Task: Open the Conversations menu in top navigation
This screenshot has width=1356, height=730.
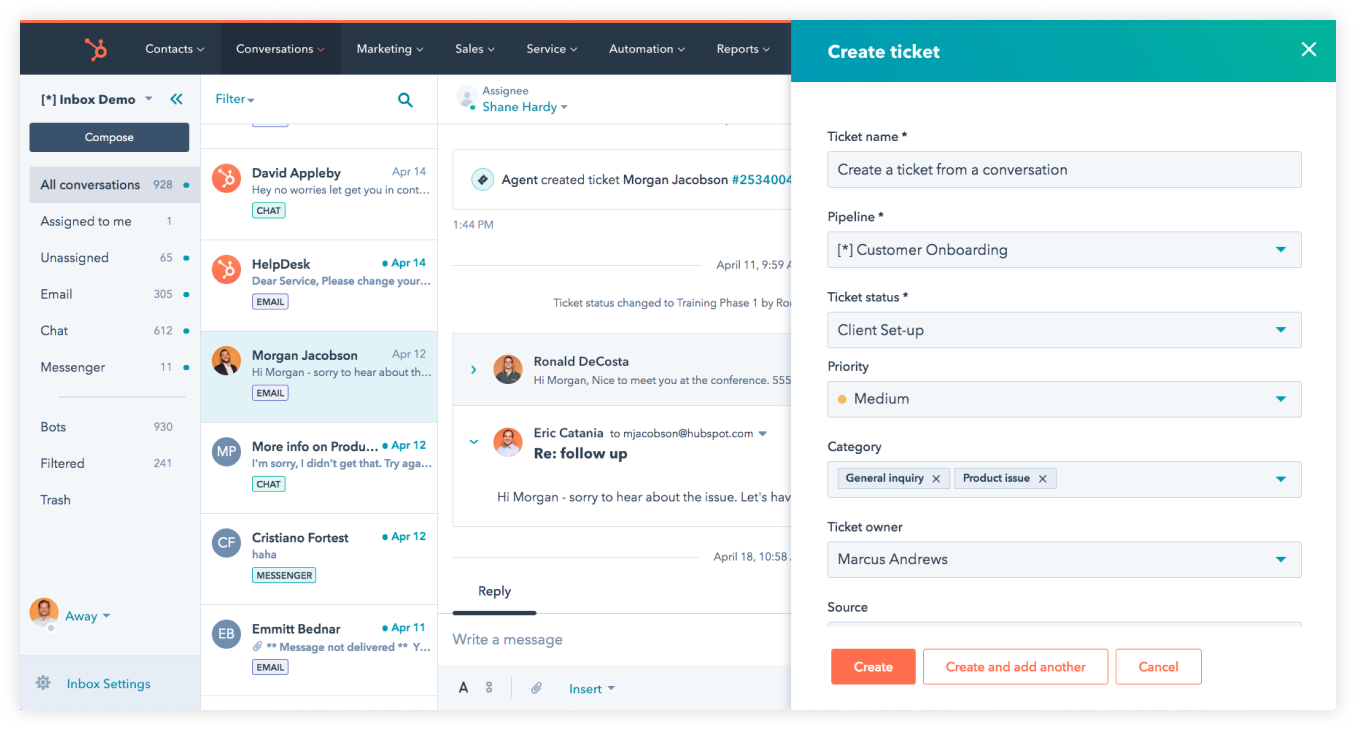Action: click(279, 47)
